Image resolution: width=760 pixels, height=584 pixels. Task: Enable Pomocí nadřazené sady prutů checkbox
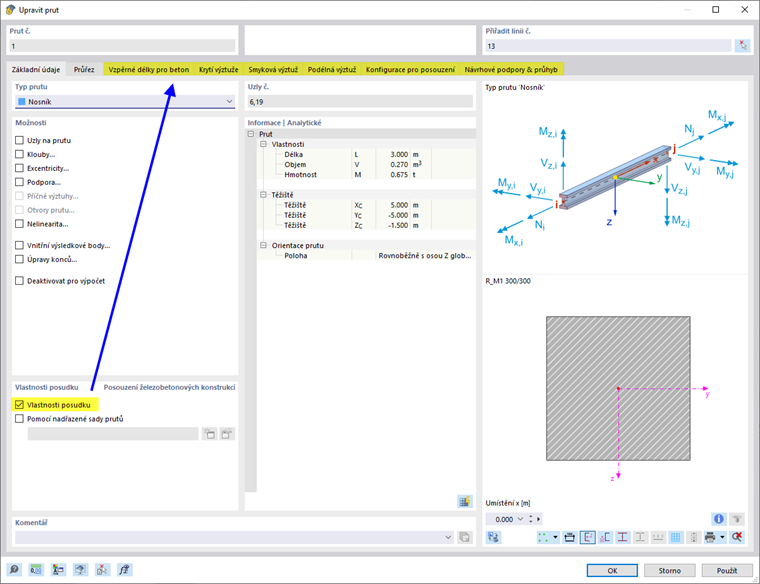point(19,419)
